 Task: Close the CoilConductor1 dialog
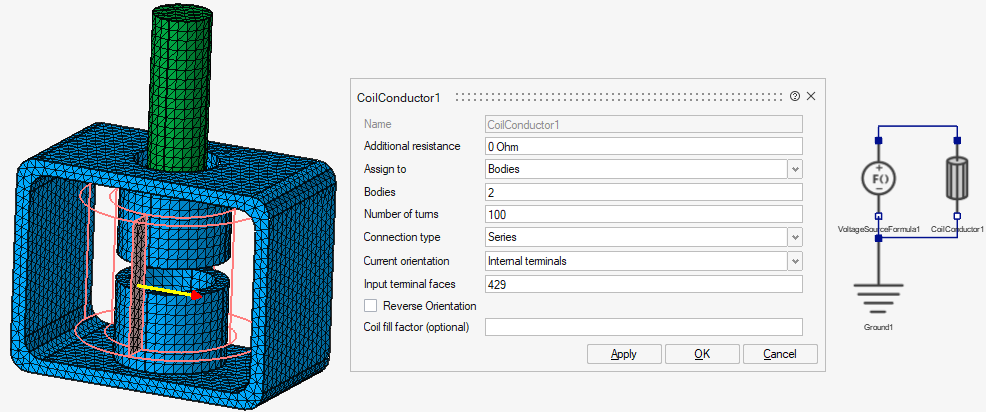(x=811, y=97)
